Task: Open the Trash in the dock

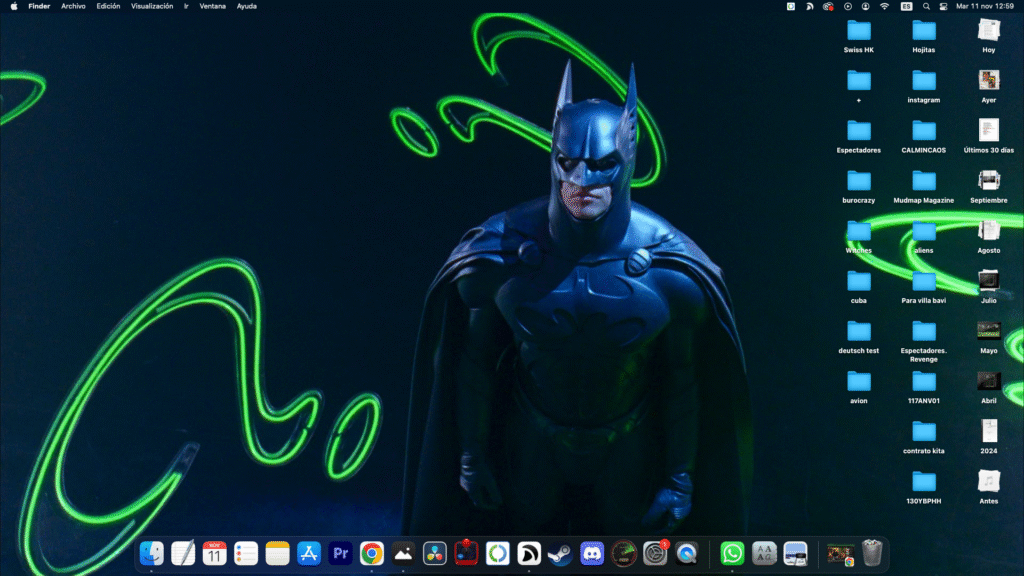Action: (x=872, y=553)
